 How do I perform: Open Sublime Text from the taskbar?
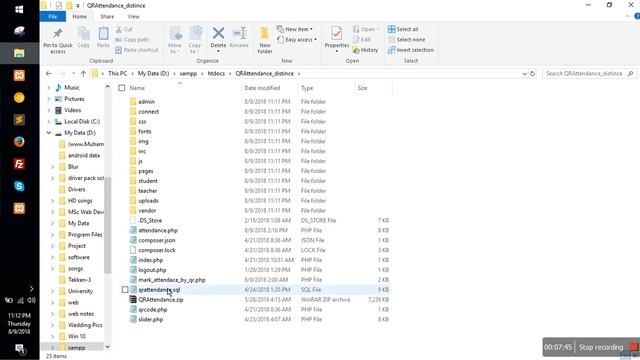pyautogui.click(x=19, y=120)
